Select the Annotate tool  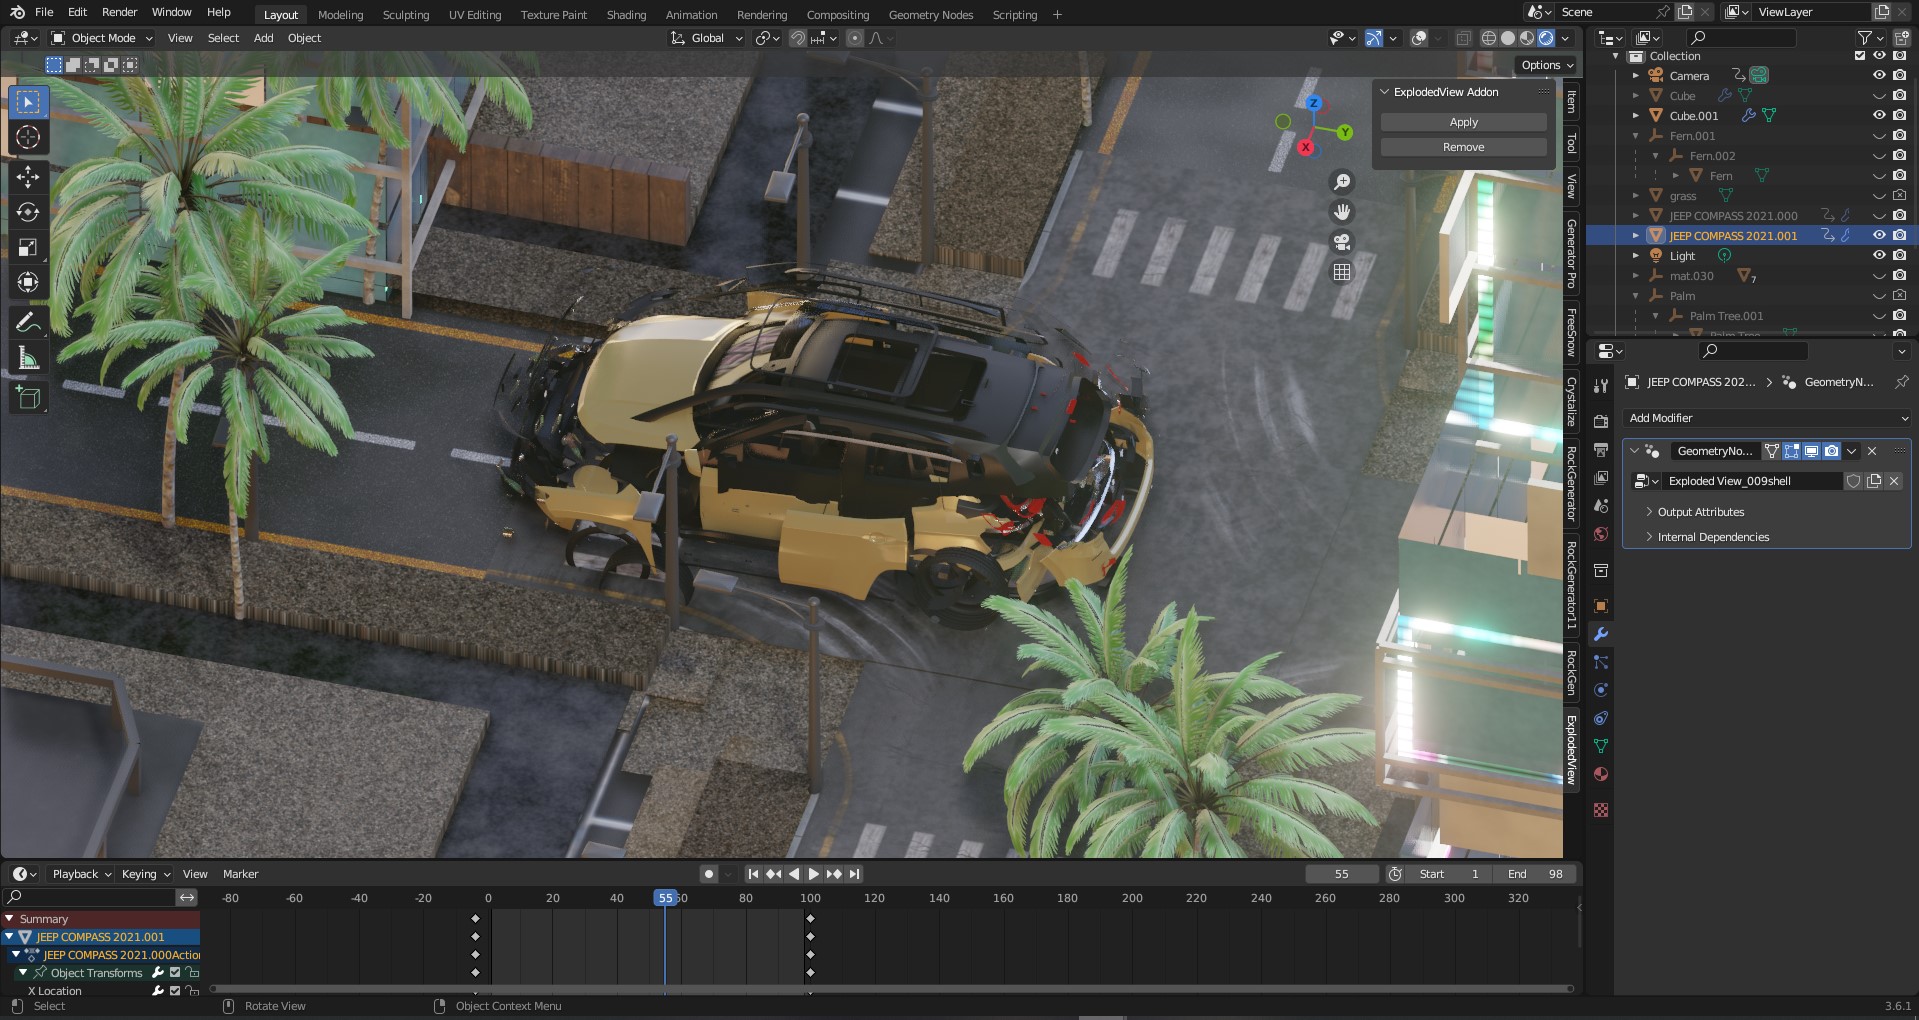point(28,320)
